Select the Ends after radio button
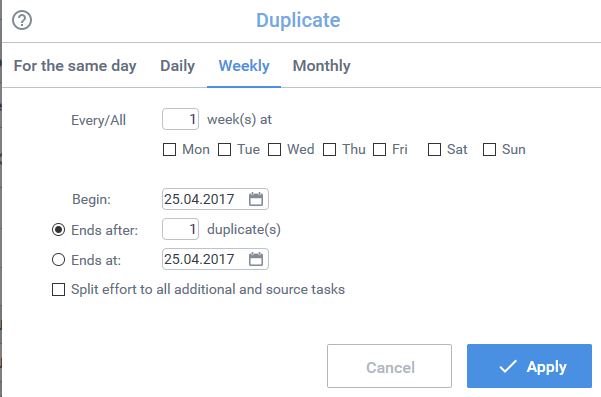The height and width of the screenshot is (397, 601). (58, 230)
